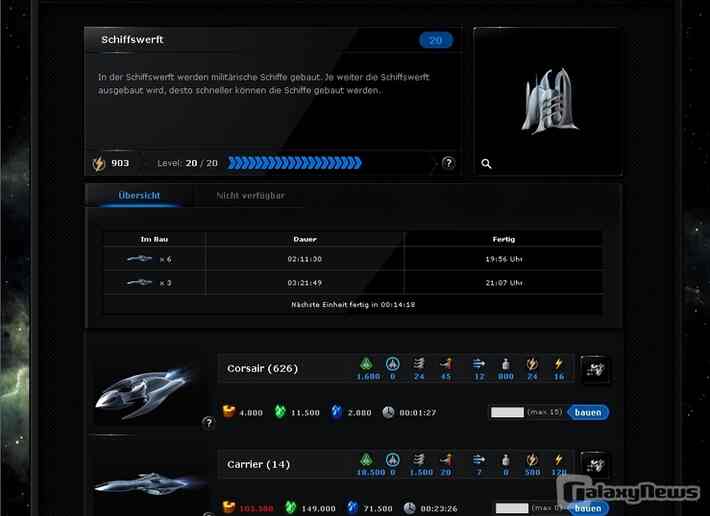Screen dimensions: 710x516
Task: Click duration 03:21:49 in the build queue
Action: coord(305,283)
